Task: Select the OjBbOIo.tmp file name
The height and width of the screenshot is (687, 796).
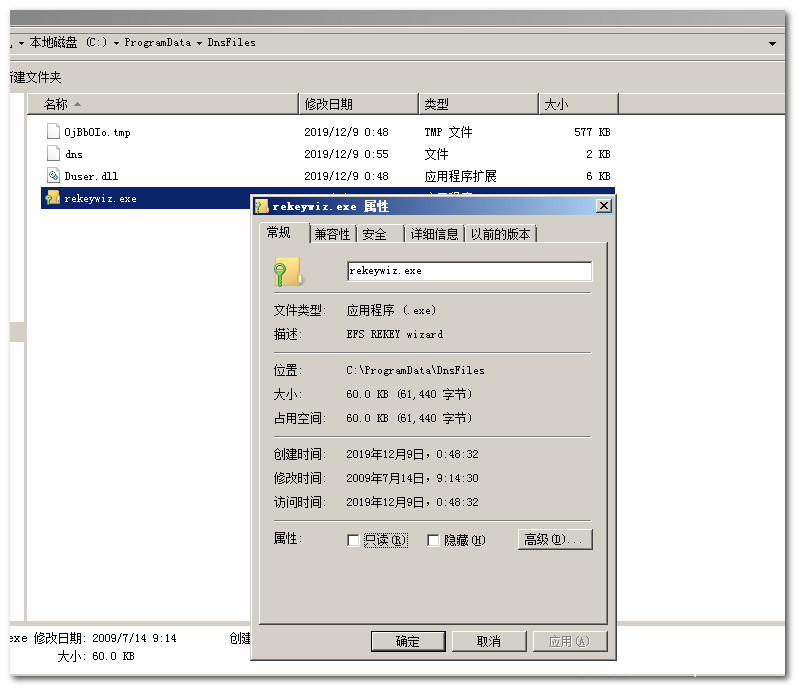Action: pos(97,133)
